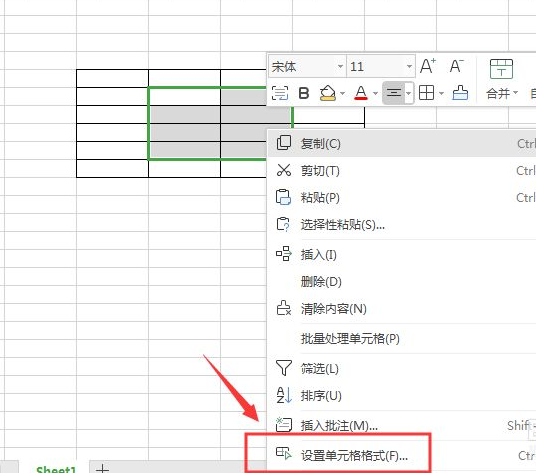Switch to the Sheet1 tab

click(x=56, y=469)
